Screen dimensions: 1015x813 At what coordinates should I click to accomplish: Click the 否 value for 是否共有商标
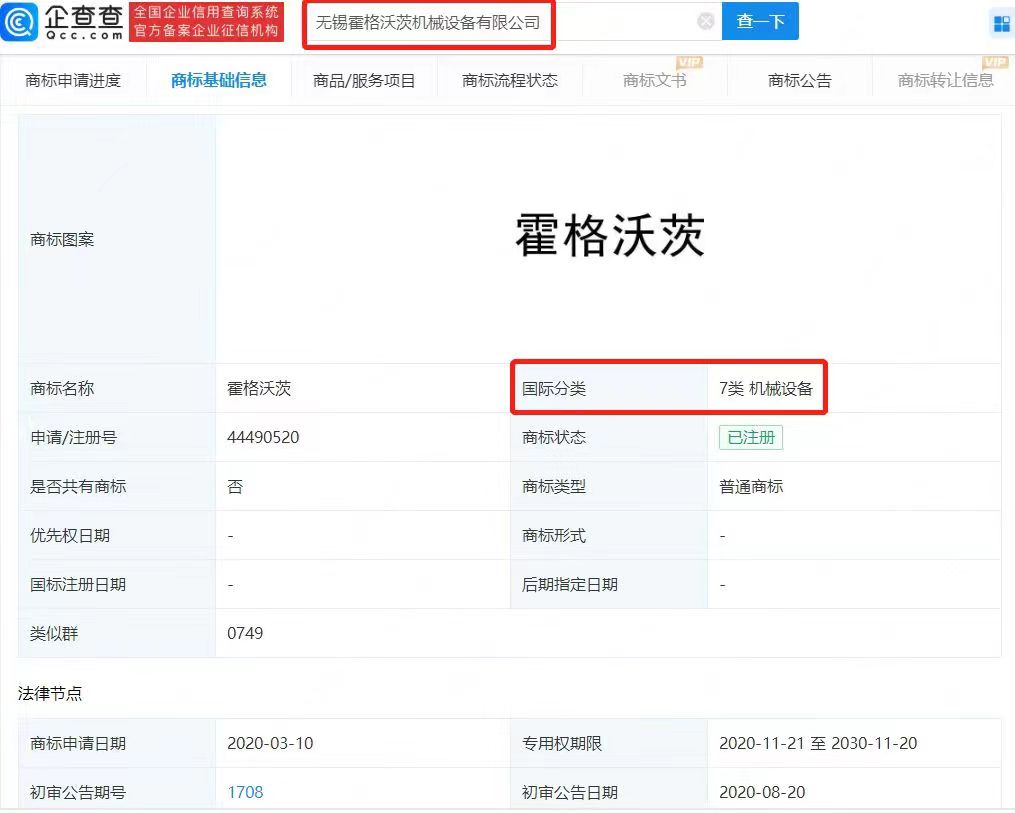pos(235,486)
